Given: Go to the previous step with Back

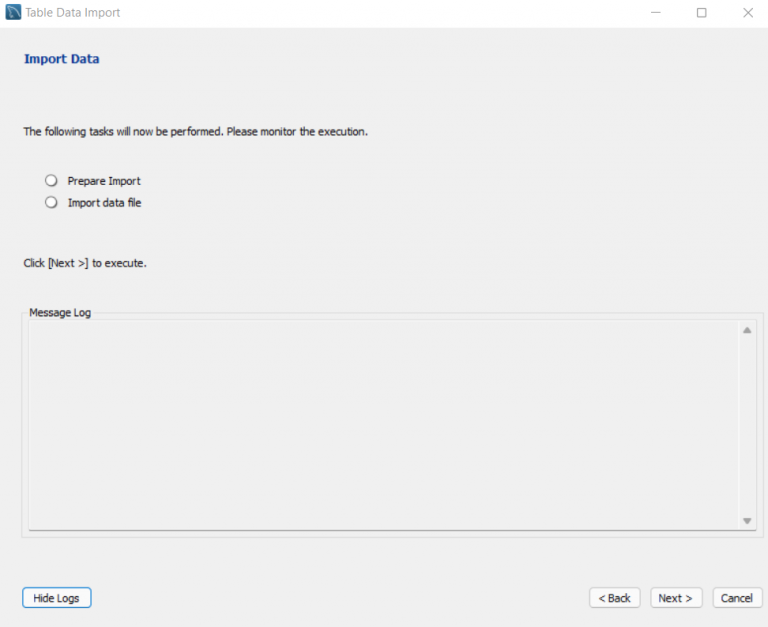Looking at the screenshot, I should click(x=614, y=598).
